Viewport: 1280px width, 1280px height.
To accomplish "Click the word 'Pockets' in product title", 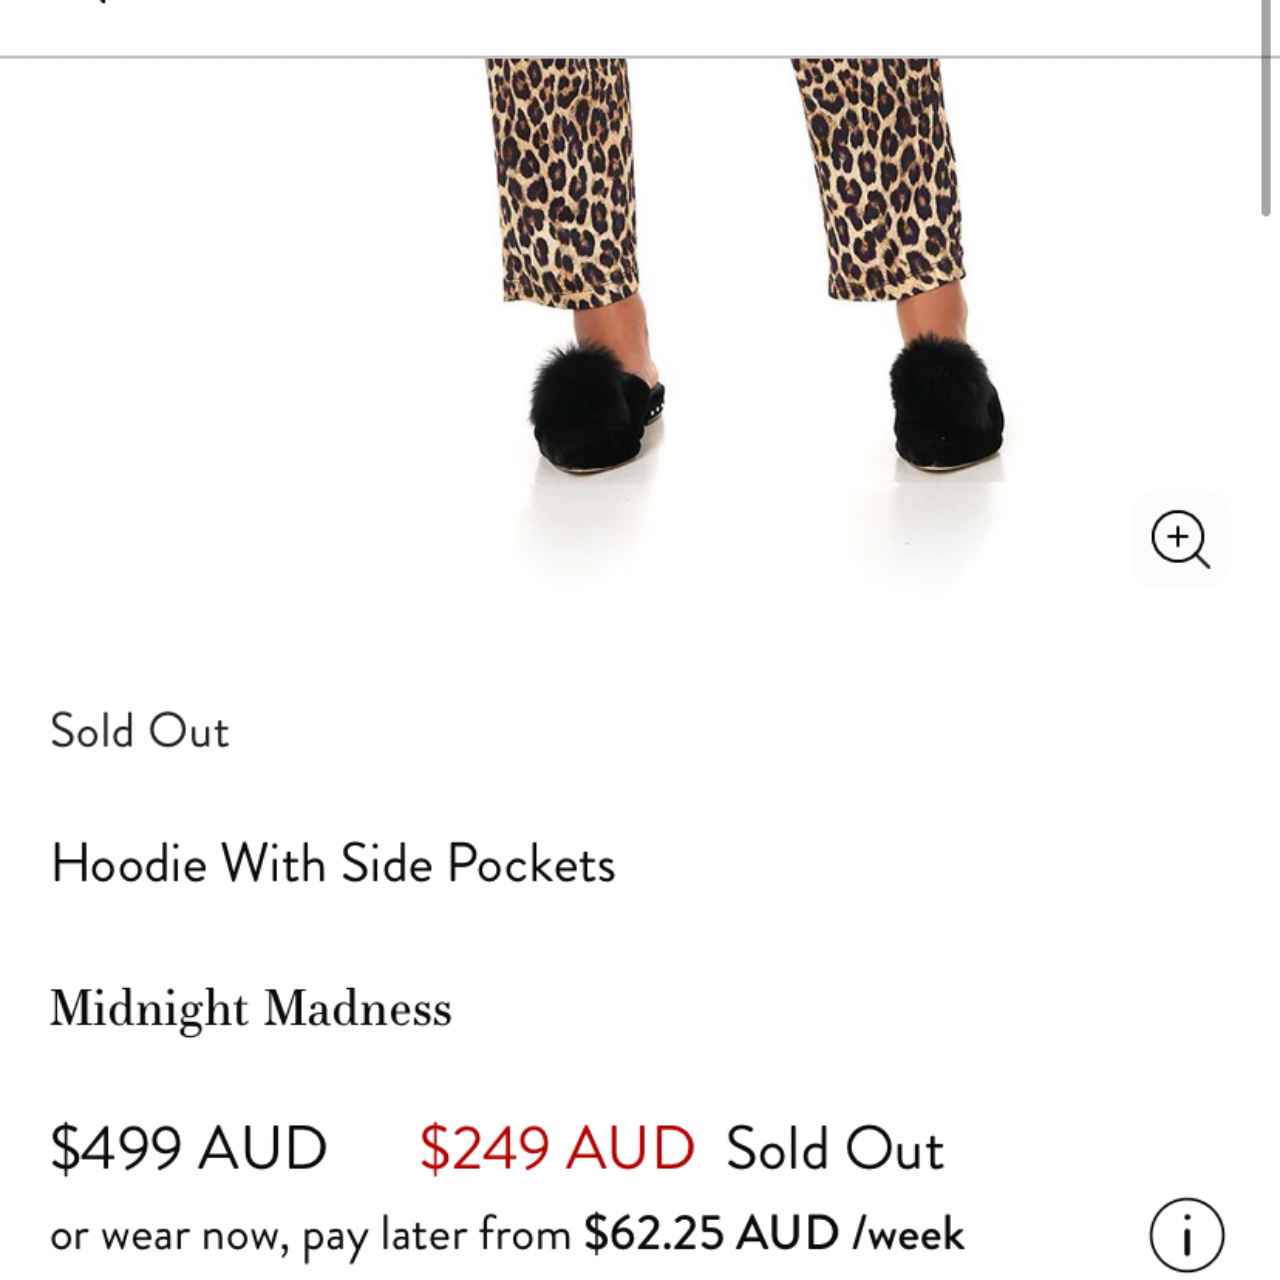I will [x=531, y=863].
